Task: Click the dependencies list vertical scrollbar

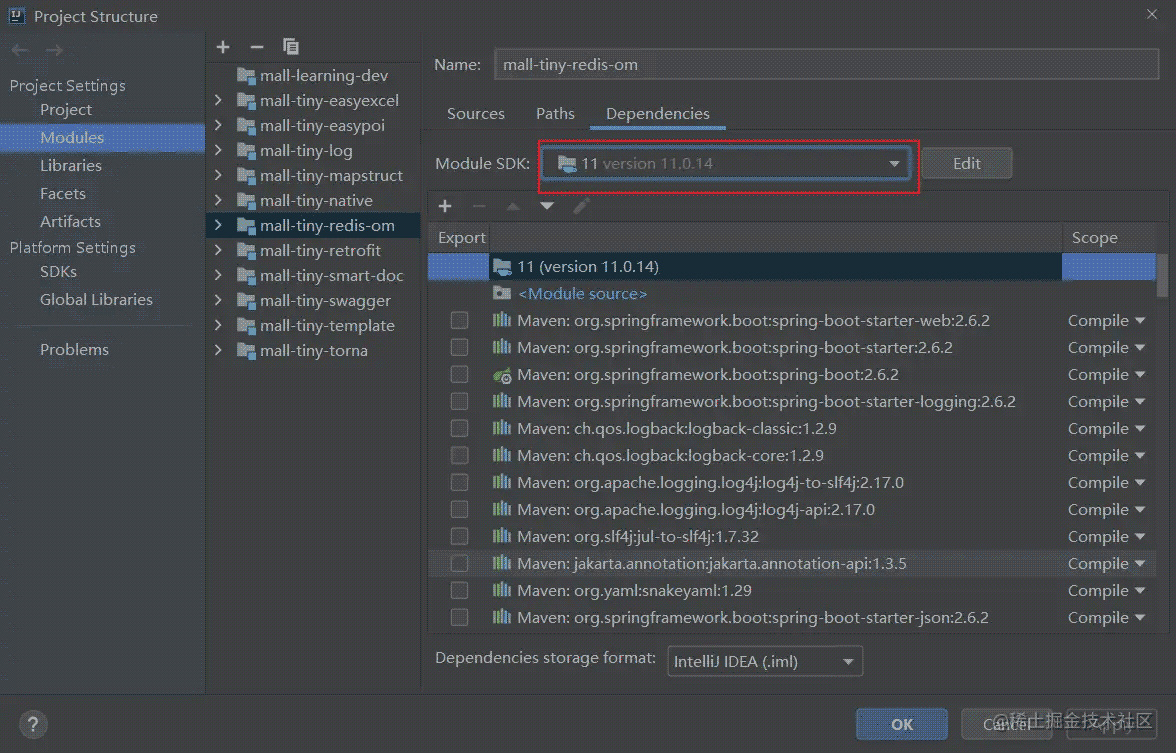Action: tap(1162, 275)
